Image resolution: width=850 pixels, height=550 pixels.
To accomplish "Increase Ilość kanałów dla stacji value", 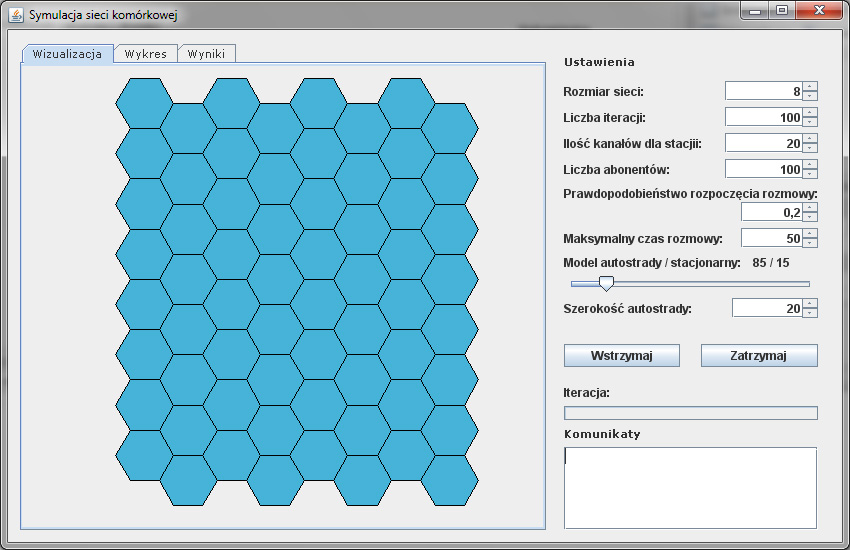I will pyautogui.click(x=810, y=138).
